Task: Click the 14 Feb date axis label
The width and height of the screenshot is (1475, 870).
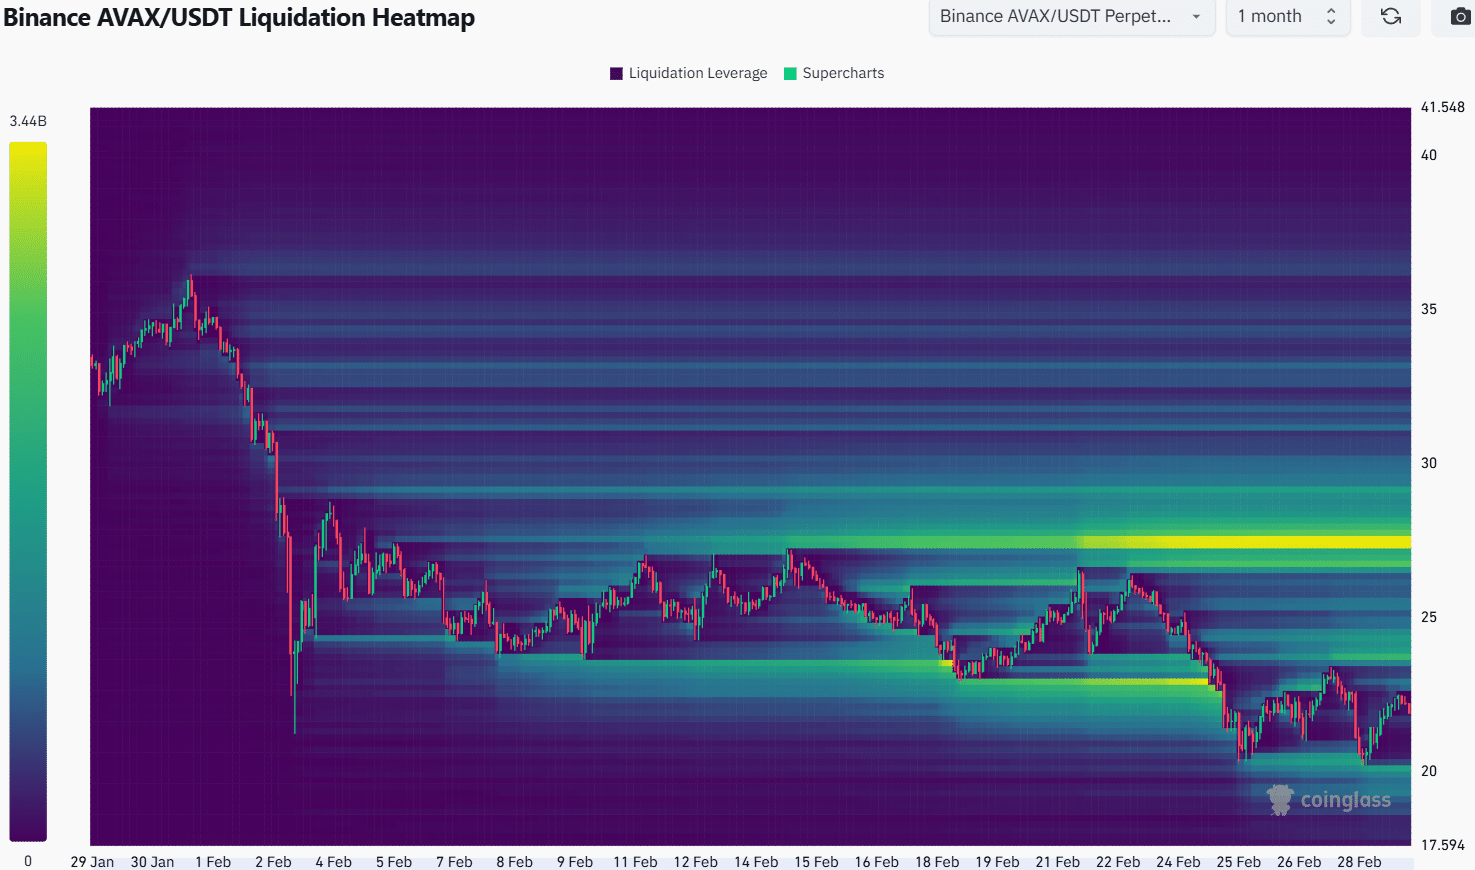Action: (756, 862)
